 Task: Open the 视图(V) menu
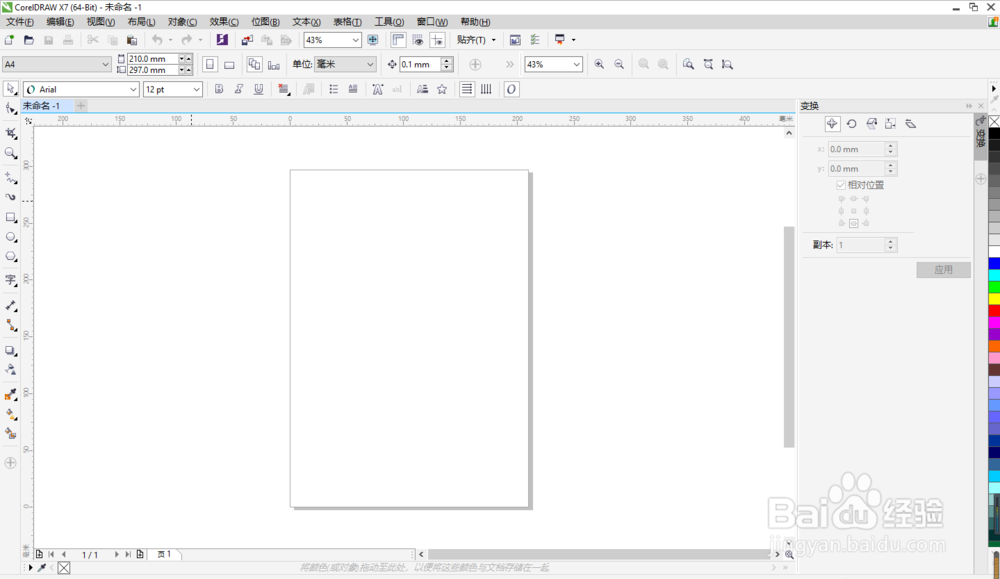101,22
